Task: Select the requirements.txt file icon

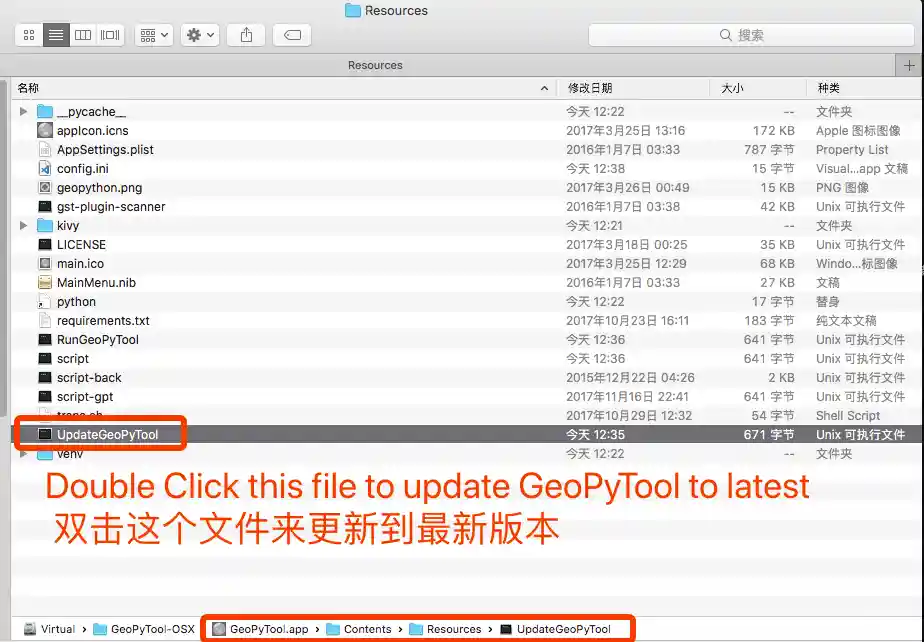Action: pyautogui.click(x=45, y=320)
